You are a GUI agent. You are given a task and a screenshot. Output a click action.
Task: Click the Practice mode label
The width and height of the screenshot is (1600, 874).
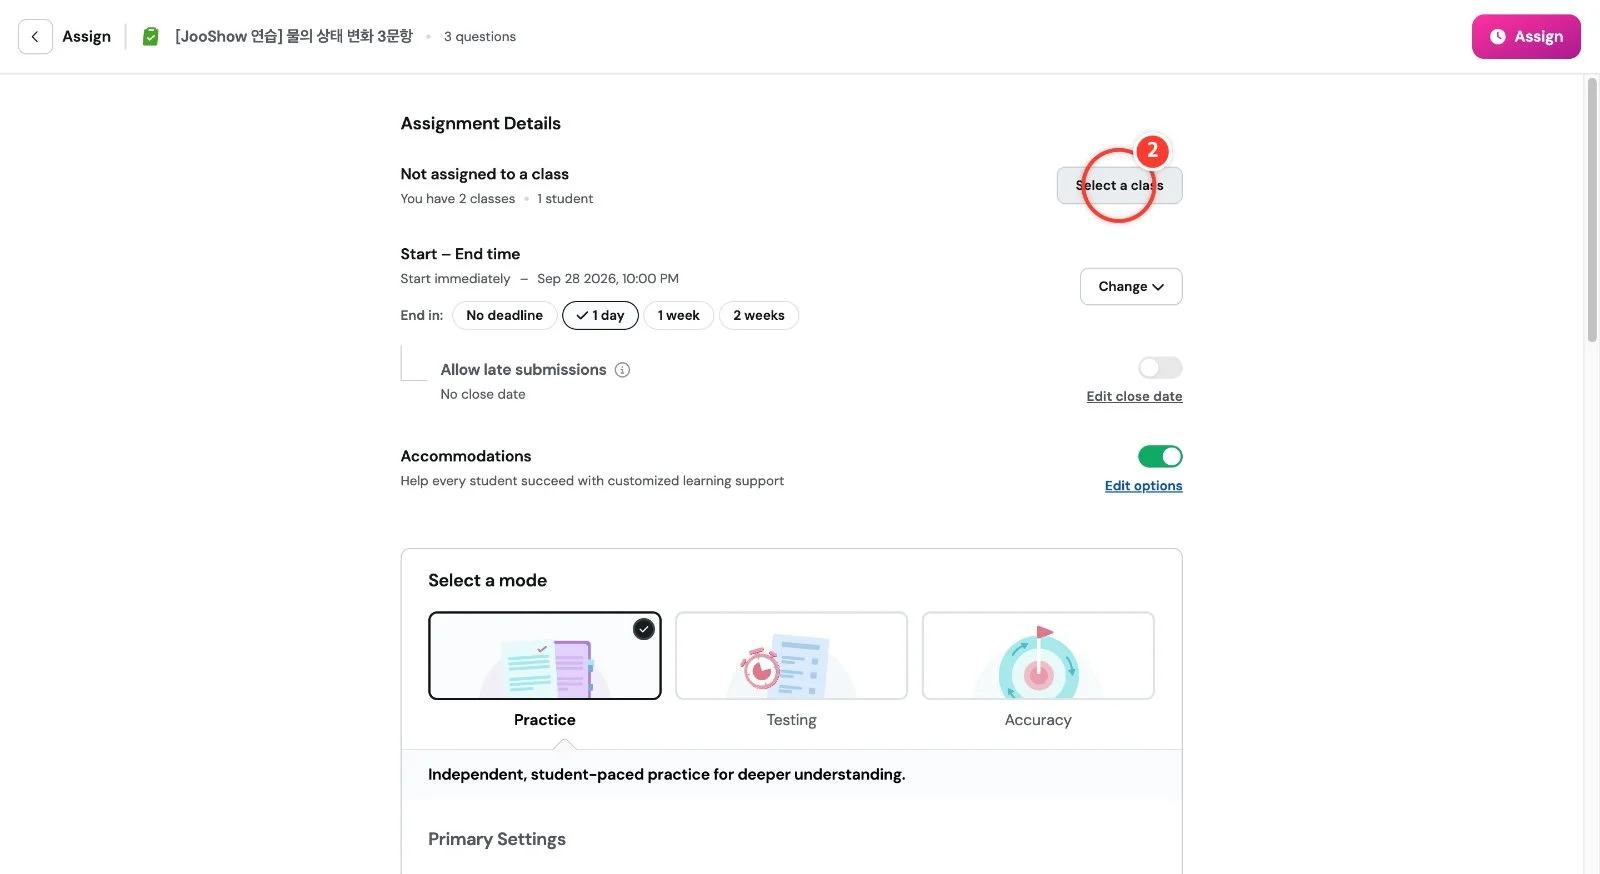(545, 720)
